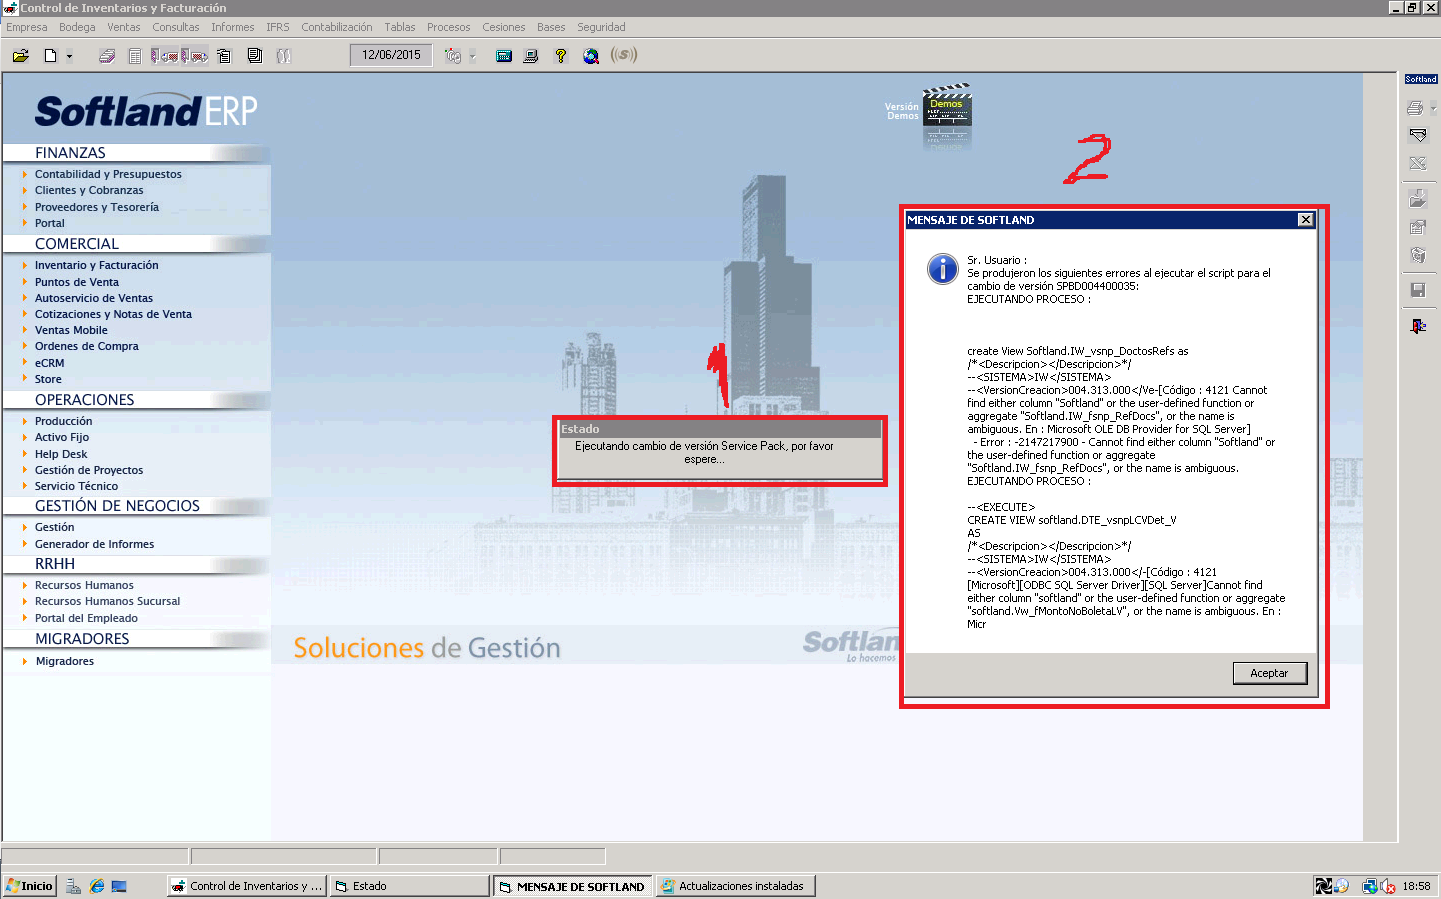Open Recursos Humanos Sucursal link

108,601
